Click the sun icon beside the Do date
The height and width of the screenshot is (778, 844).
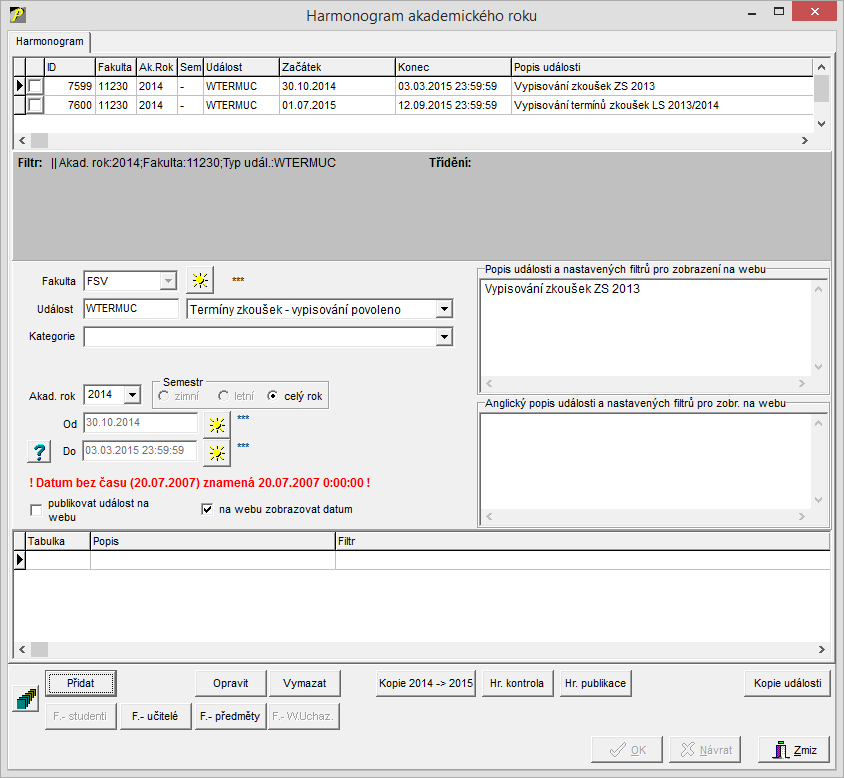coord(215,453)
